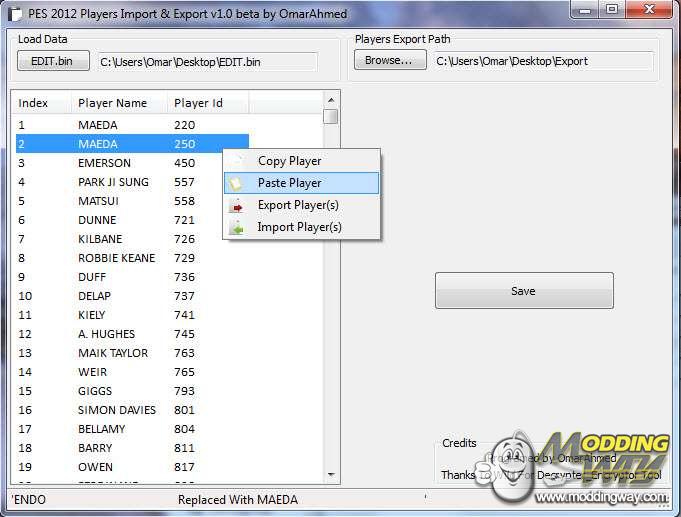Click the Export Player(s) red arrow icon
The image size is (681, 517).
click(x=236, y=206)
